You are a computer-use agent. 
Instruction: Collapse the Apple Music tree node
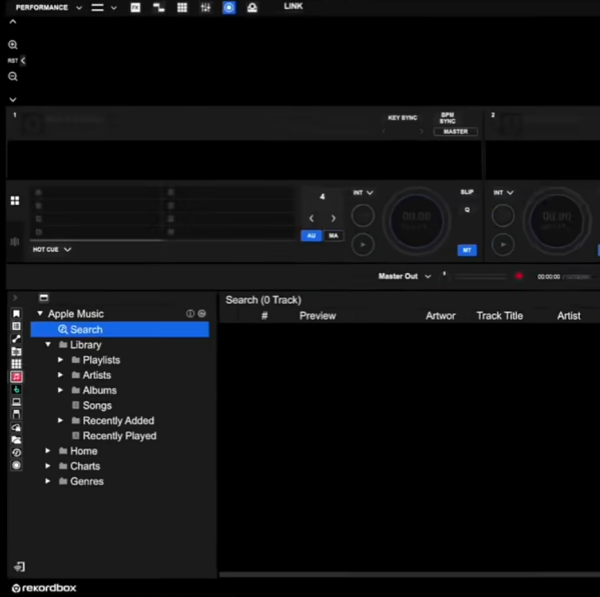tap(40, 313)
